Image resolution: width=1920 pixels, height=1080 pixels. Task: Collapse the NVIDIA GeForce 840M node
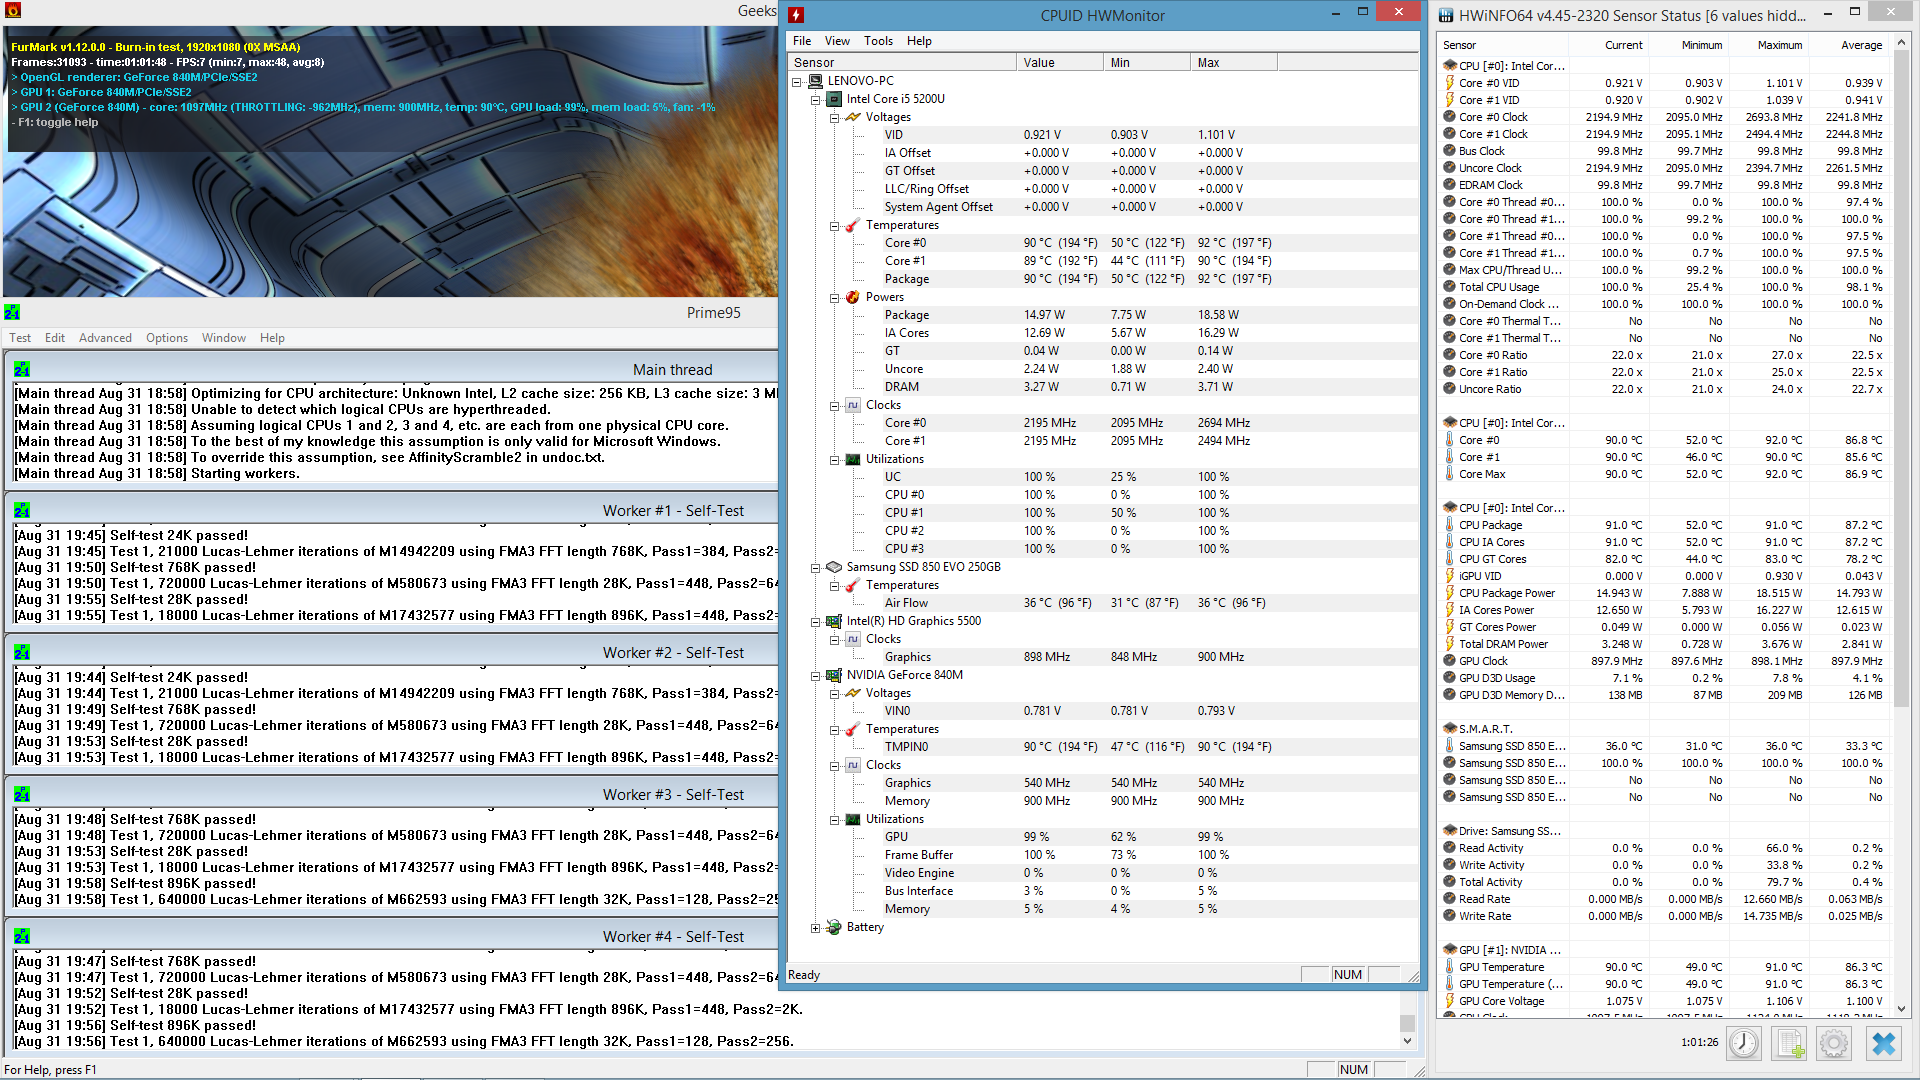coord(815,676)
